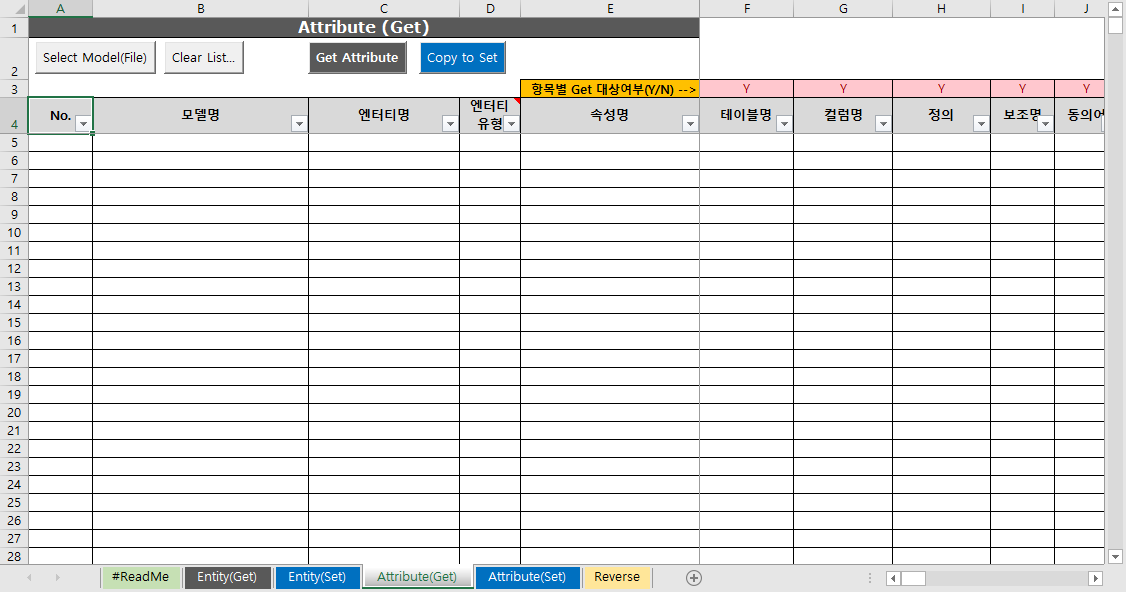
Task: Click the Get Attribute button
Action: 357,57
